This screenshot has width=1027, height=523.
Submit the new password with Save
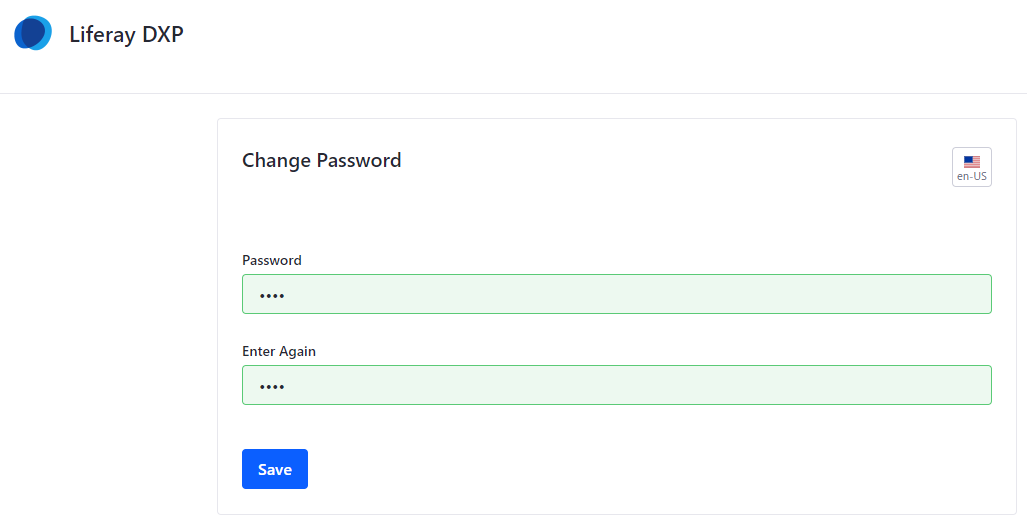click(x=274, y=469)
